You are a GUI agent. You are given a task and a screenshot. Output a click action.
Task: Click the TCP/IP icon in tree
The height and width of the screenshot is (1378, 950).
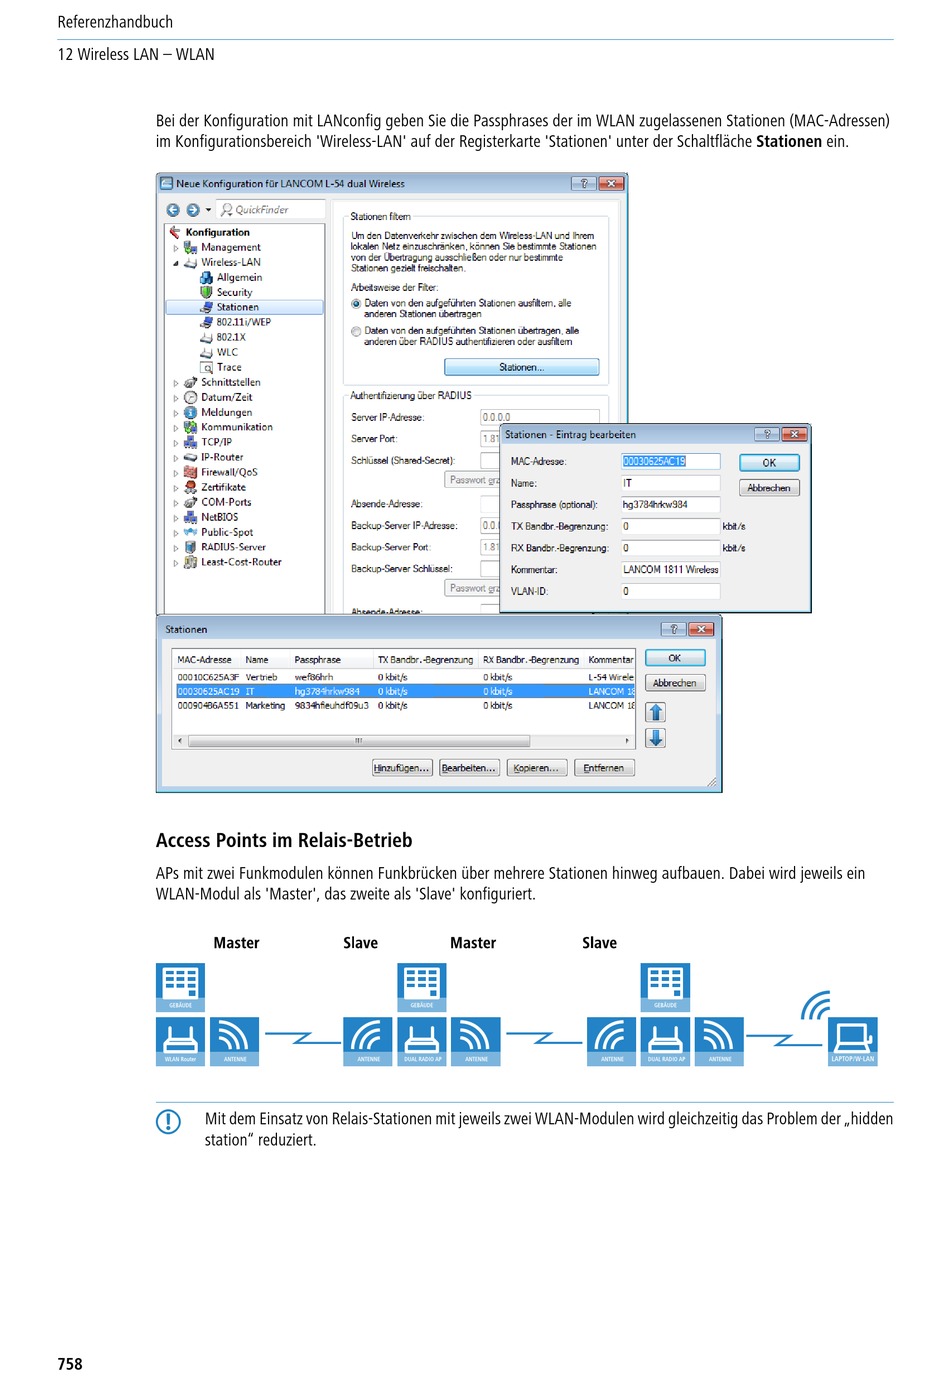click(x=191, y=442)
